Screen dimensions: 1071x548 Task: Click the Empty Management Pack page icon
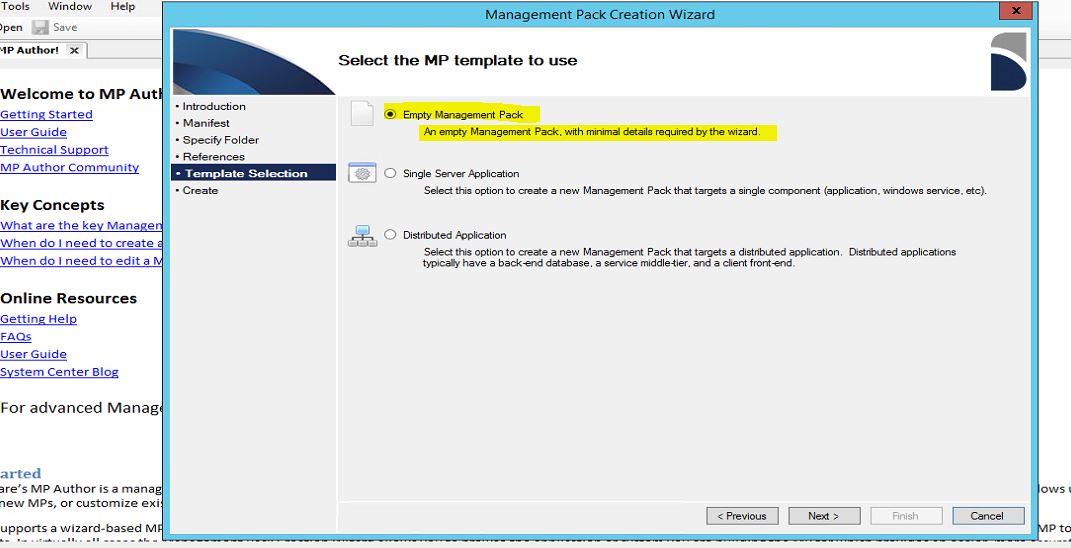(362, 113)
